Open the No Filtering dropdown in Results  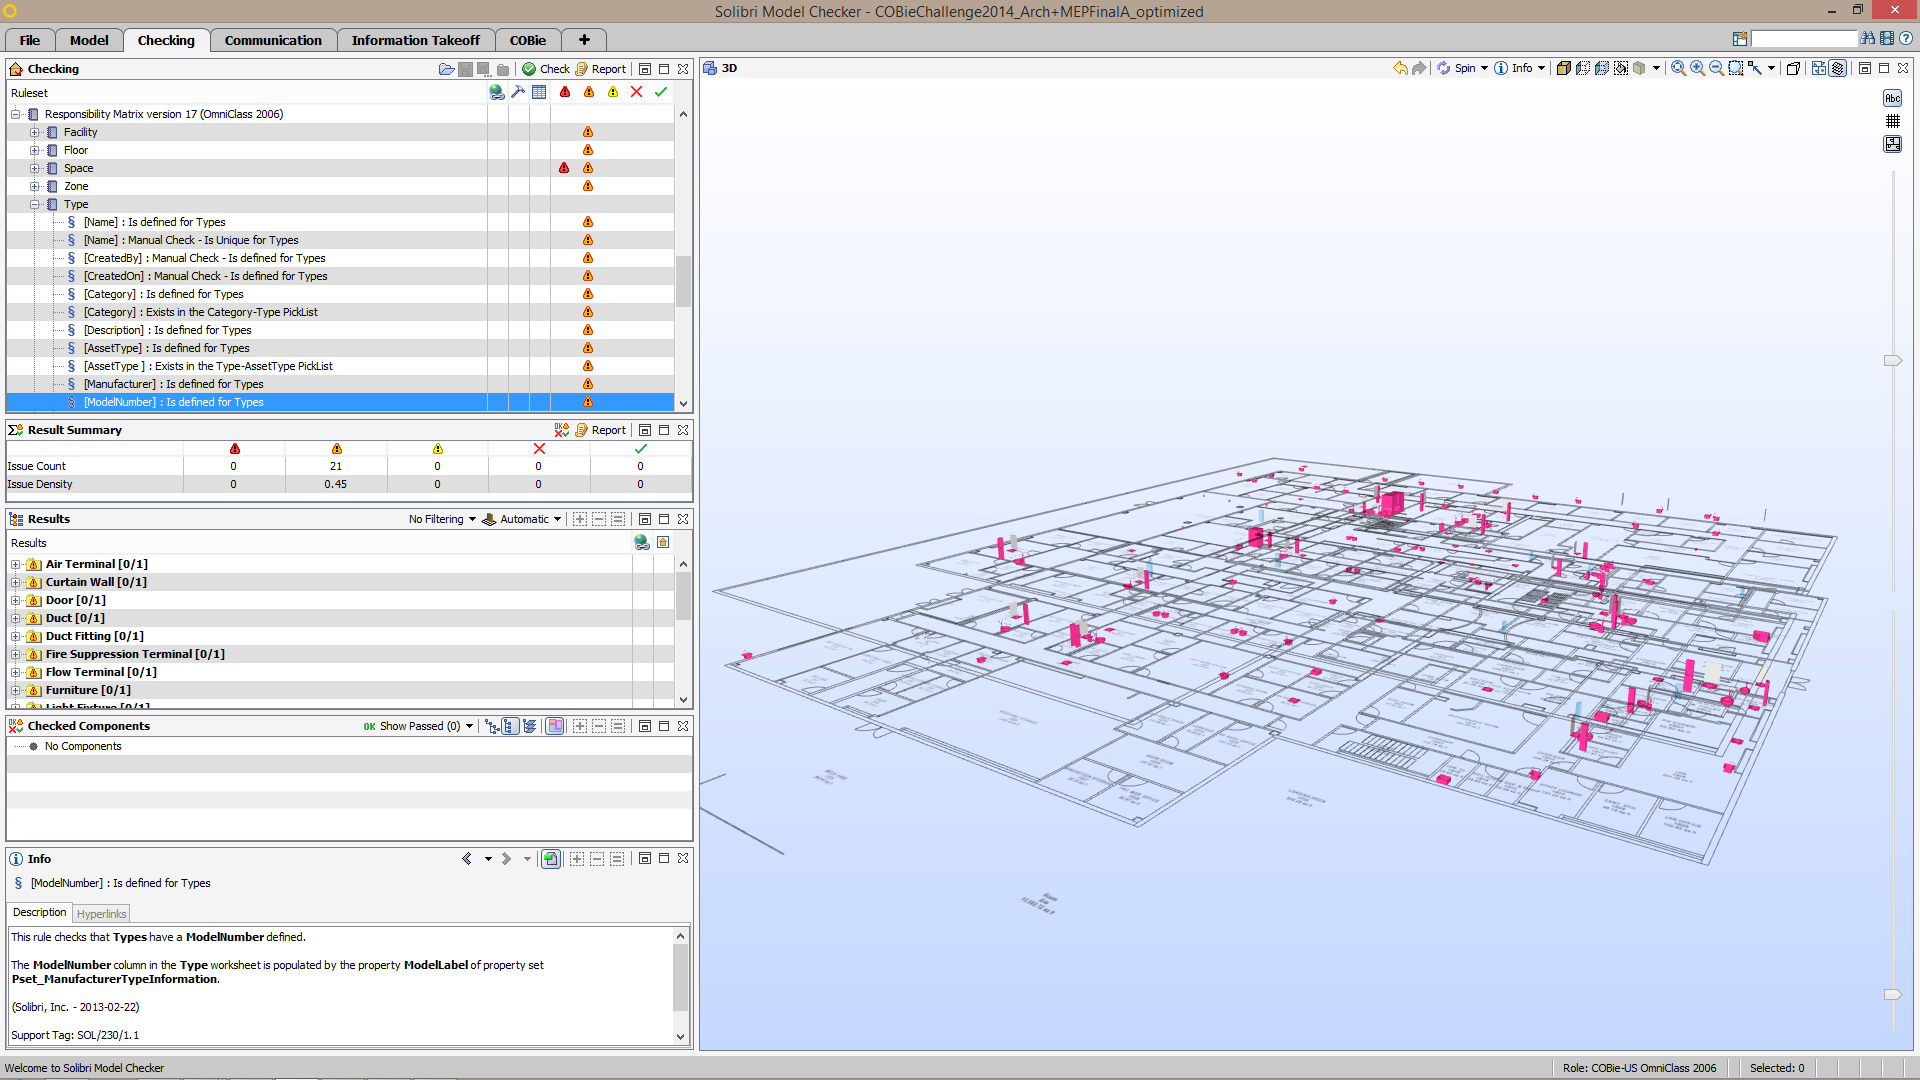442,519
